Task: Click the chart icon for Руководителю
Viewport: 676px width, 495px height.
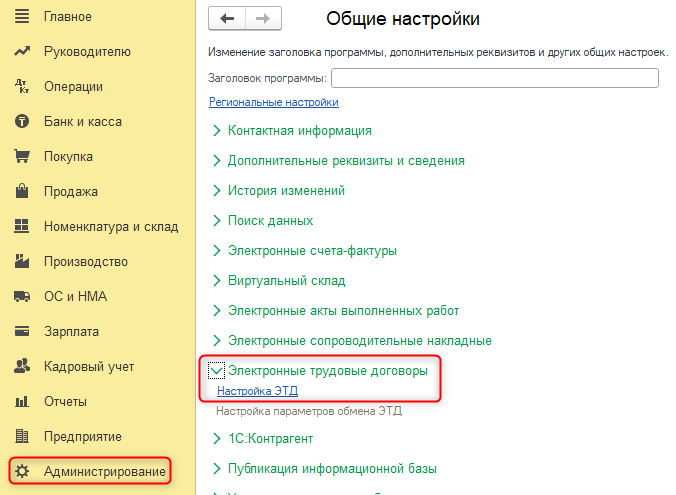Action: click(22, 52)
